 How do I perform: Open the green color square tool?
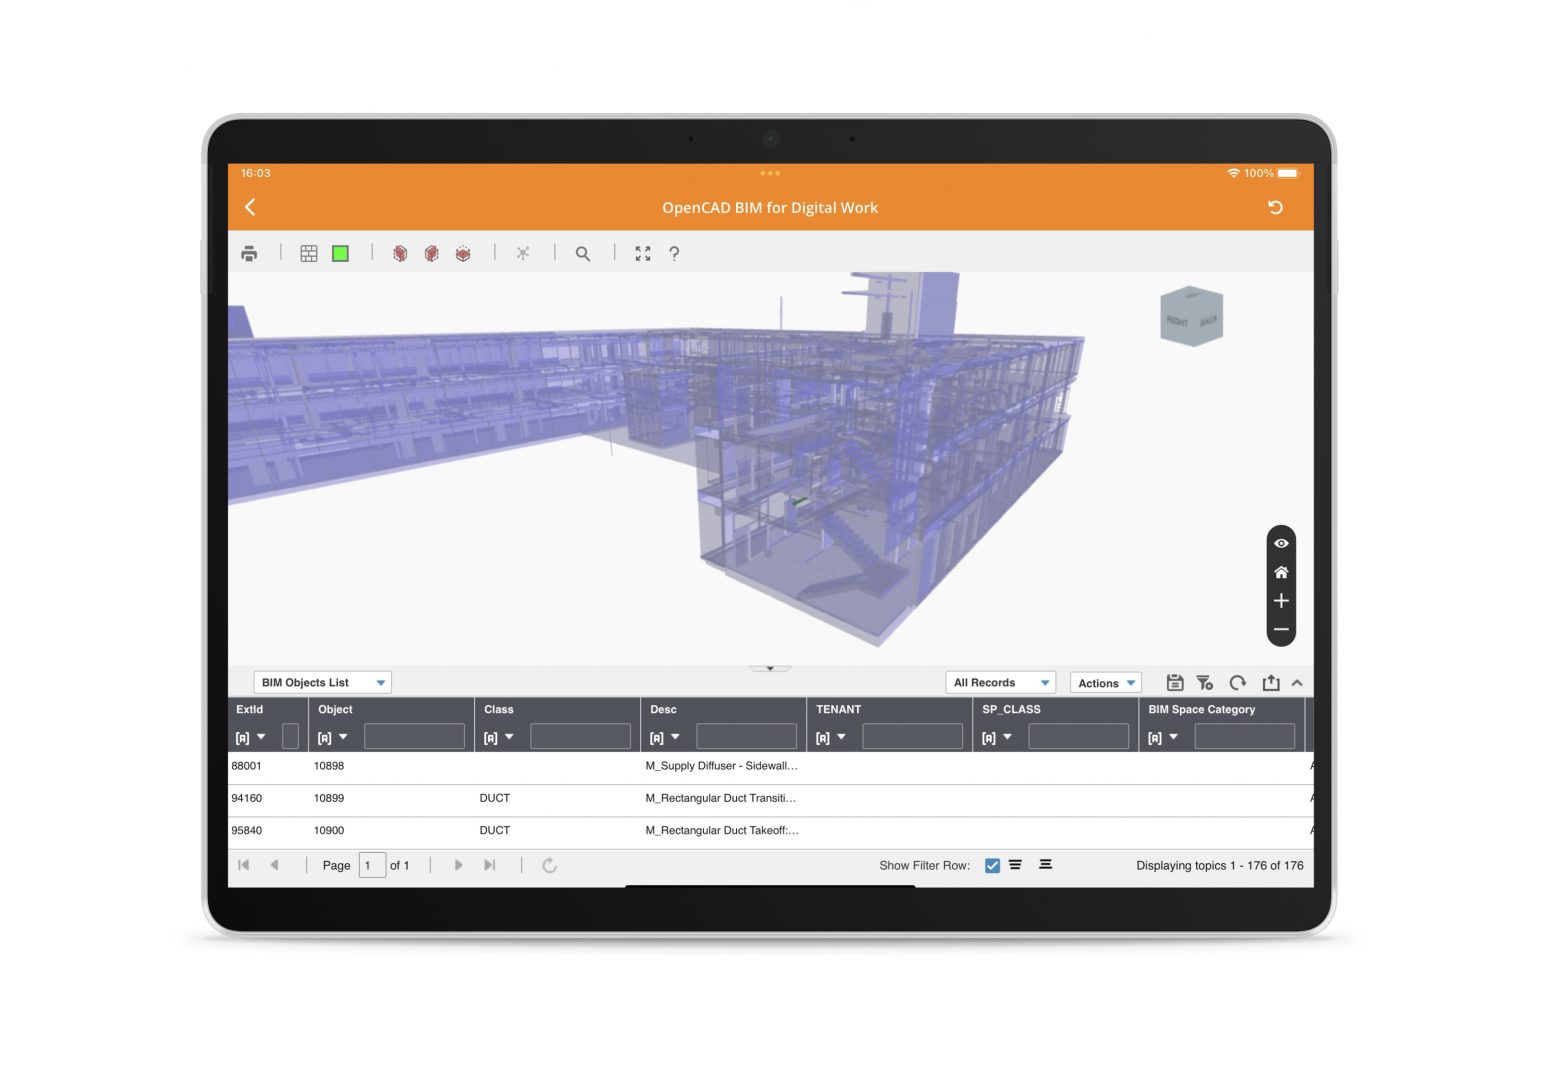340,254
